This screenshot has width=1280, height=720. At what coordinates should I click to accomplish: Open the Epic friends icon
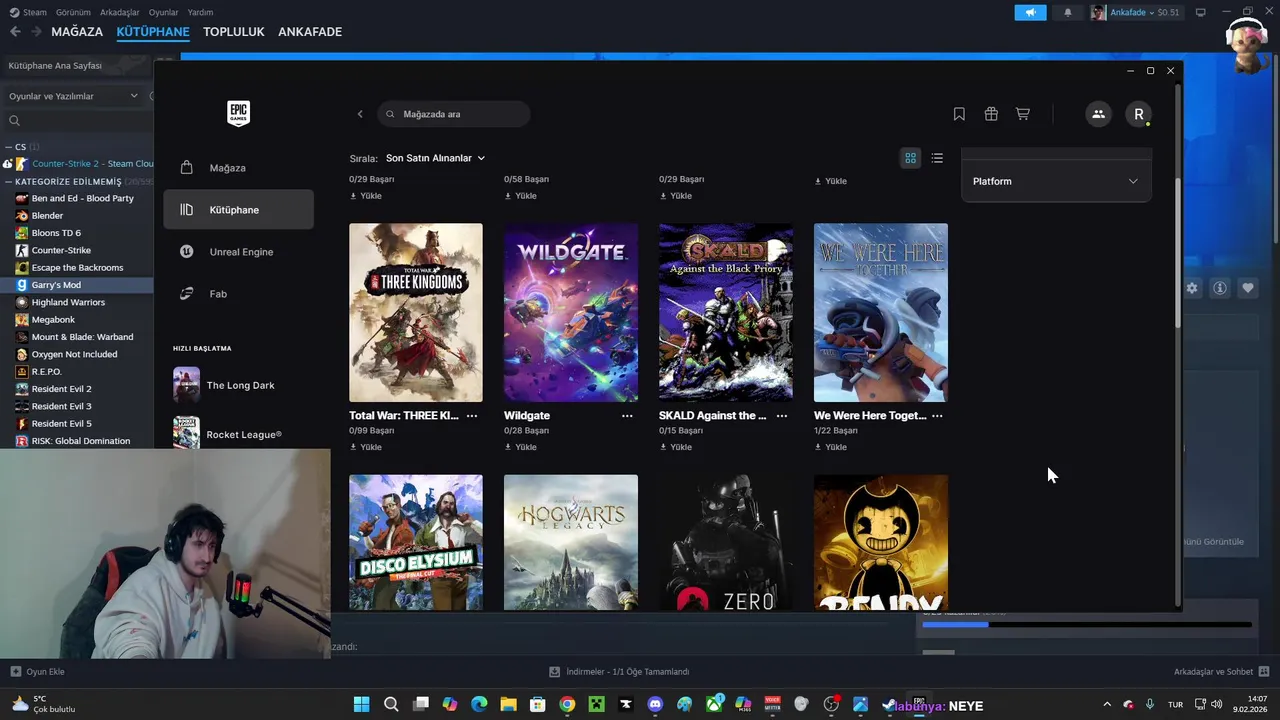(1098, 114)
